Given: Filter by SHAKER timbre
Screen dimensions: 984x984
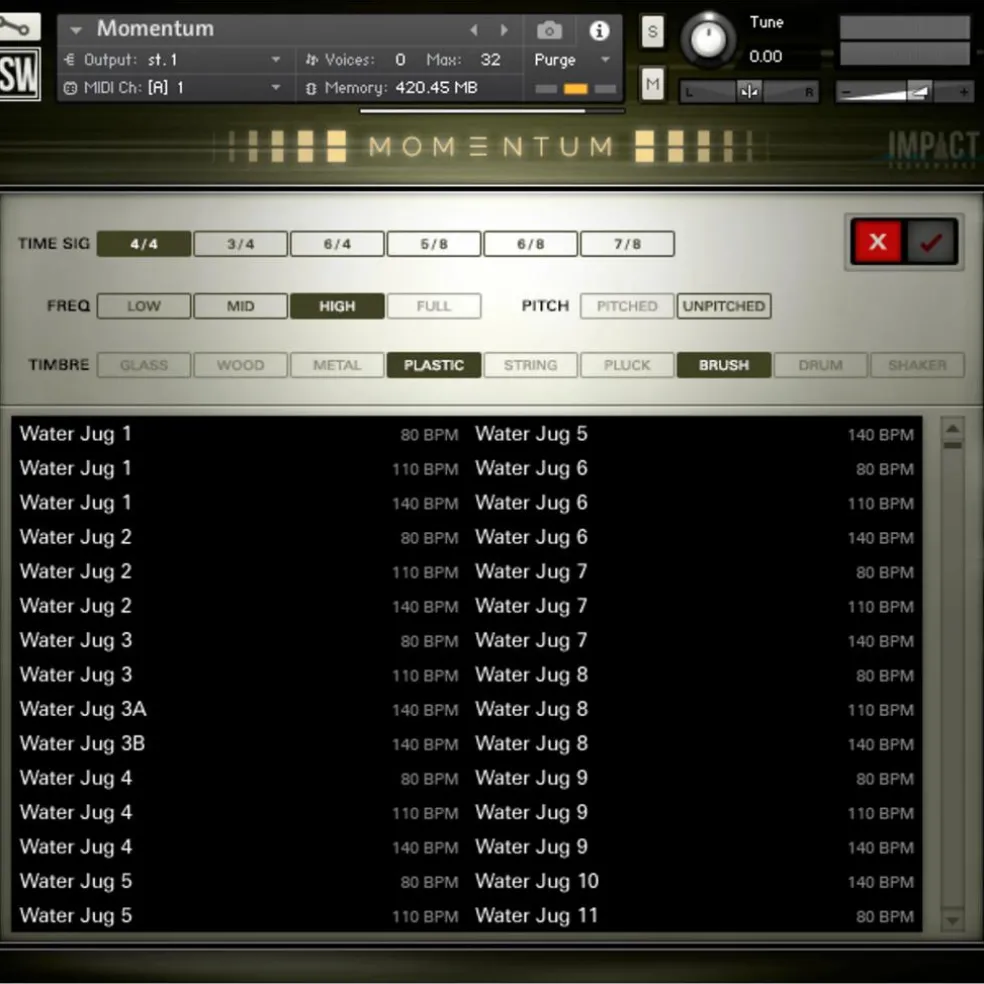Looking at the screenshot, I should pyautogui.click(x=917, y=365).
